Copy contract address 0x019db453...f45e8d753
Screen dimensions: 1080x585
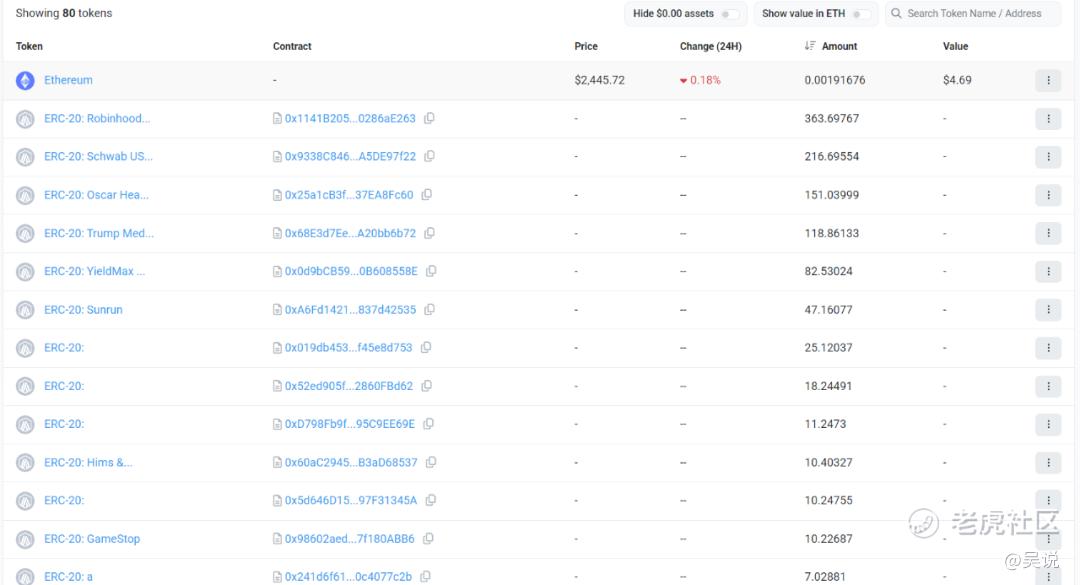[426, 348]
